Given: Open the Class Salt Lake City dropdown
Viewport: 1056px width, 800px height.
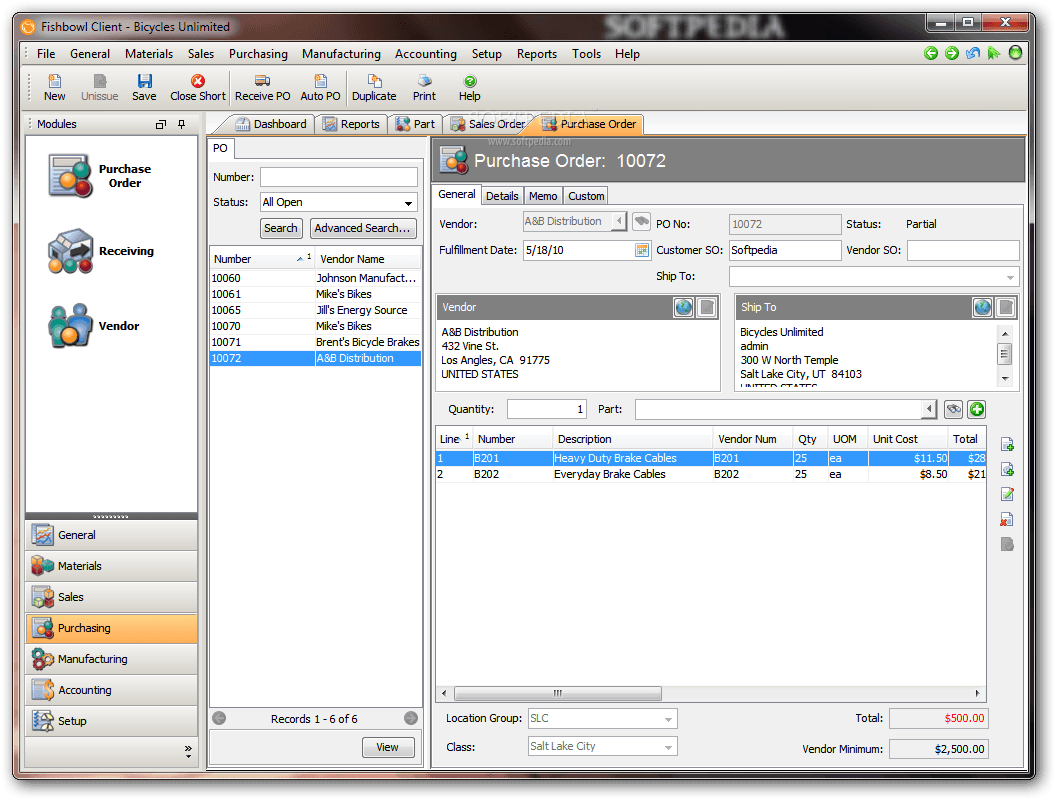Looking at the screenshot, I should (x=668, y=747).
